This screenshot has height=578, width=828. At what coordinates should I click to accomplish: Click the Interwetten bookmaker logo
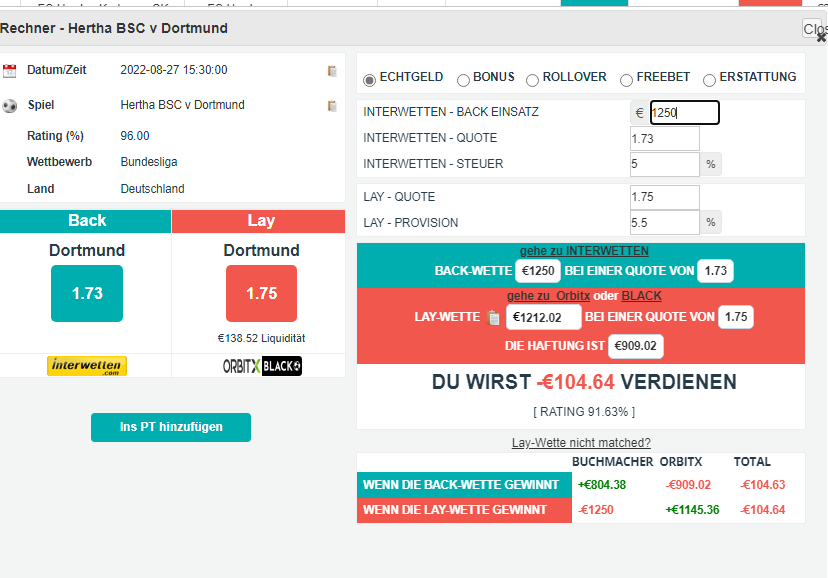coord(87,366)
